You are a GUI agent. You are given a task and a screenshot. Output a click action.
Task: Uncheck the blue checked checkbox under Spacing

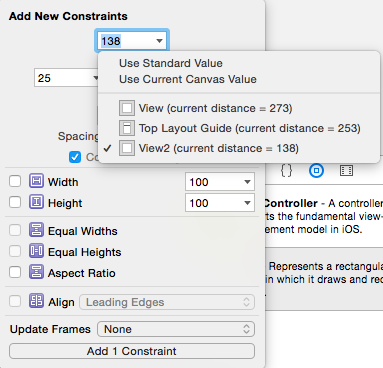(75, 157)
